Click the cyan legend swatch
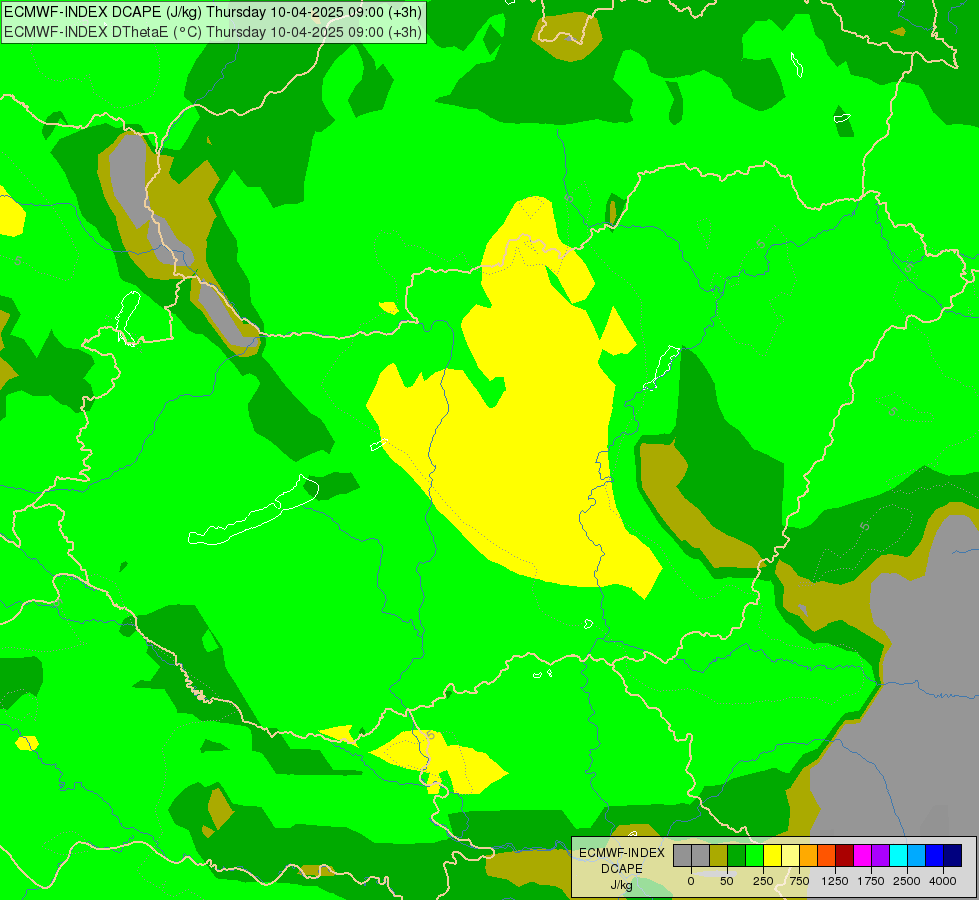 pos(898,855)
